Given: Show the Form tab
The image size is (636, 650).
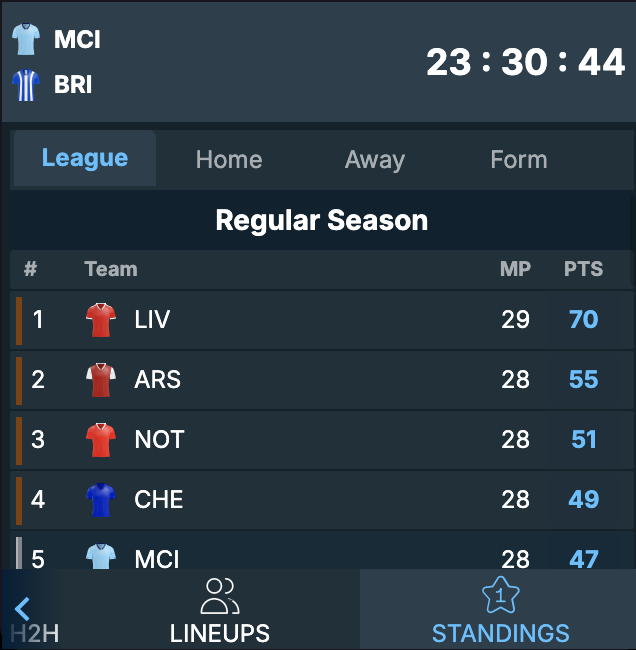Looking at the screenshot, I should coord(519,160).
